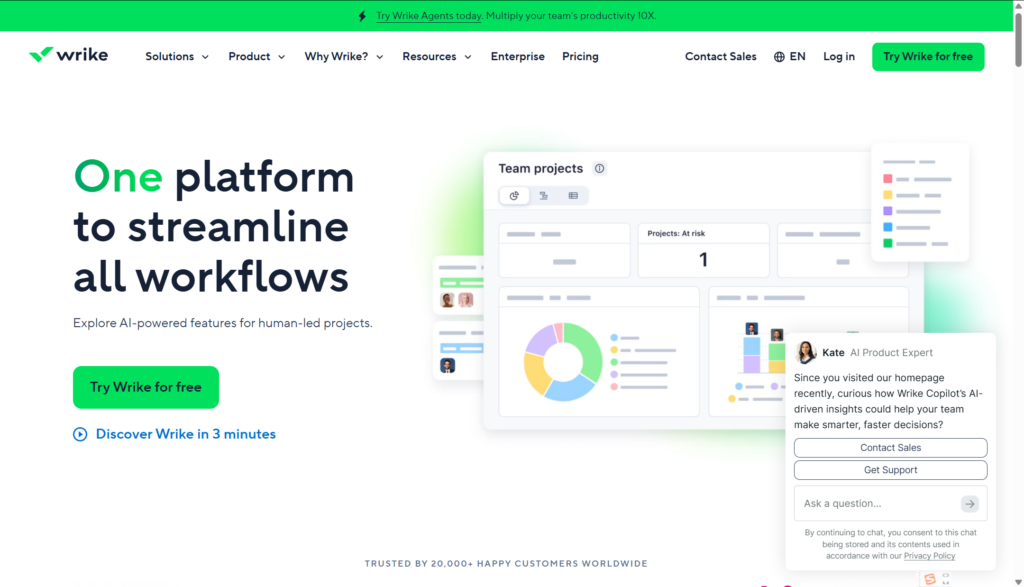Select the pie chart view icon
The height and width of the screenshot is (587, 1024).
tap(514, 196)
